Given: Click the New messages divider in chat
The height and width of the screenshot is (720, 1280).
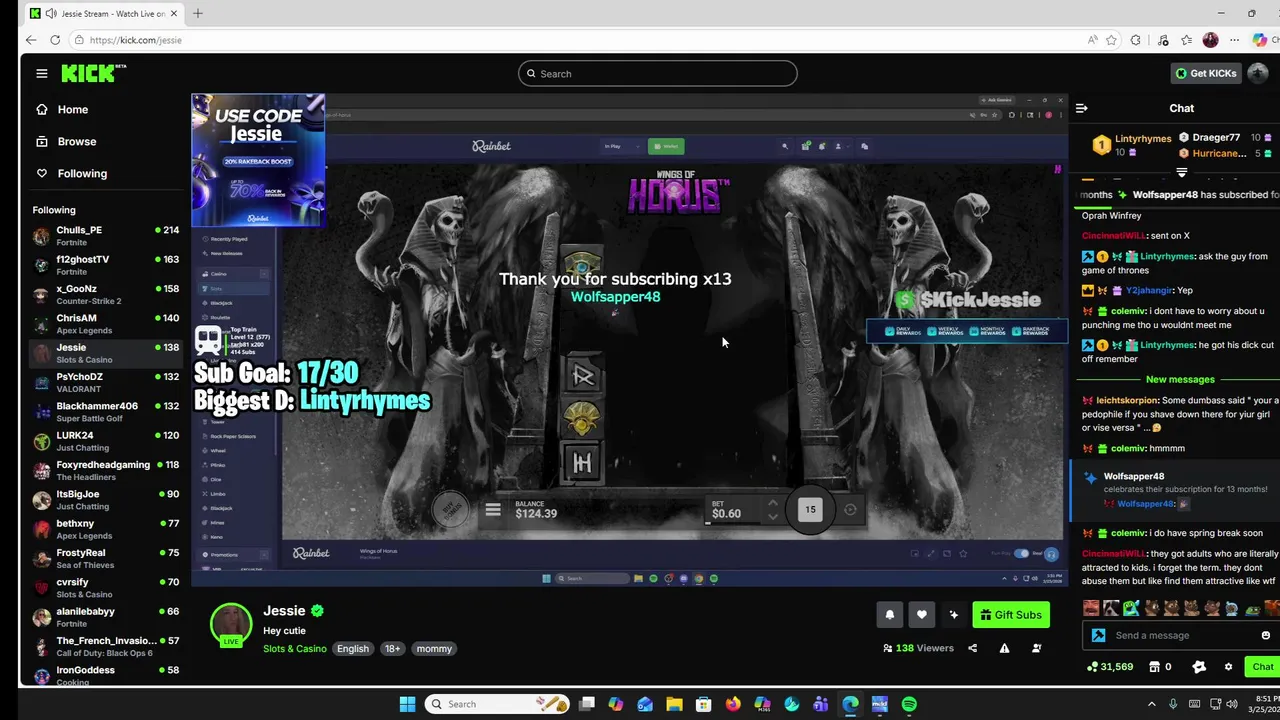Looking at the screenshot, I should tap(1180, 380).
